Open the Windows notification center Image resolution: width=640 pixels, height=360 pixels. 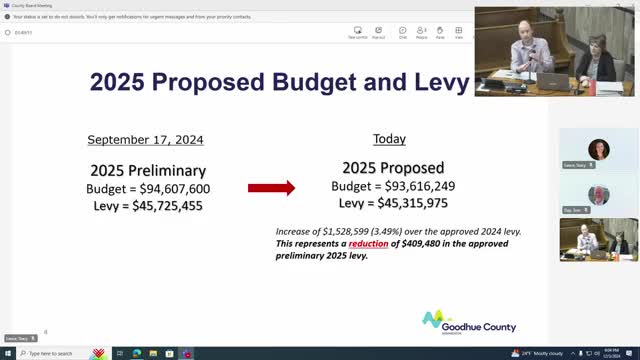pos(629,353)
